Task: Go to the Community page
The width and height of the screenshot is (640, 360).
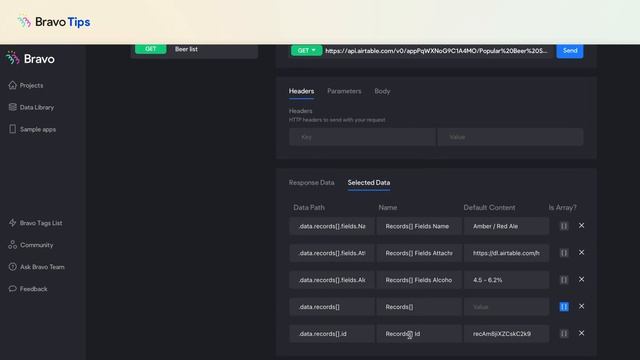Action: pyautogui.click(x=31, y=245)
